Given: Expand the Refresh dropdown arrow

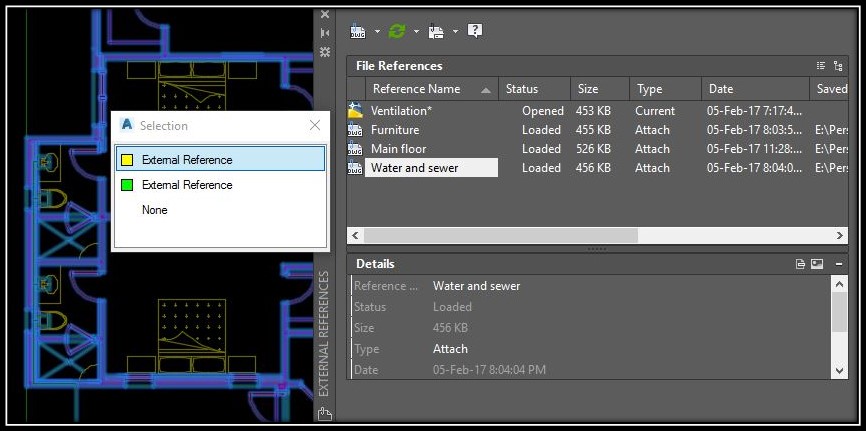Looking at the screenshot, I should pos(416,31).
